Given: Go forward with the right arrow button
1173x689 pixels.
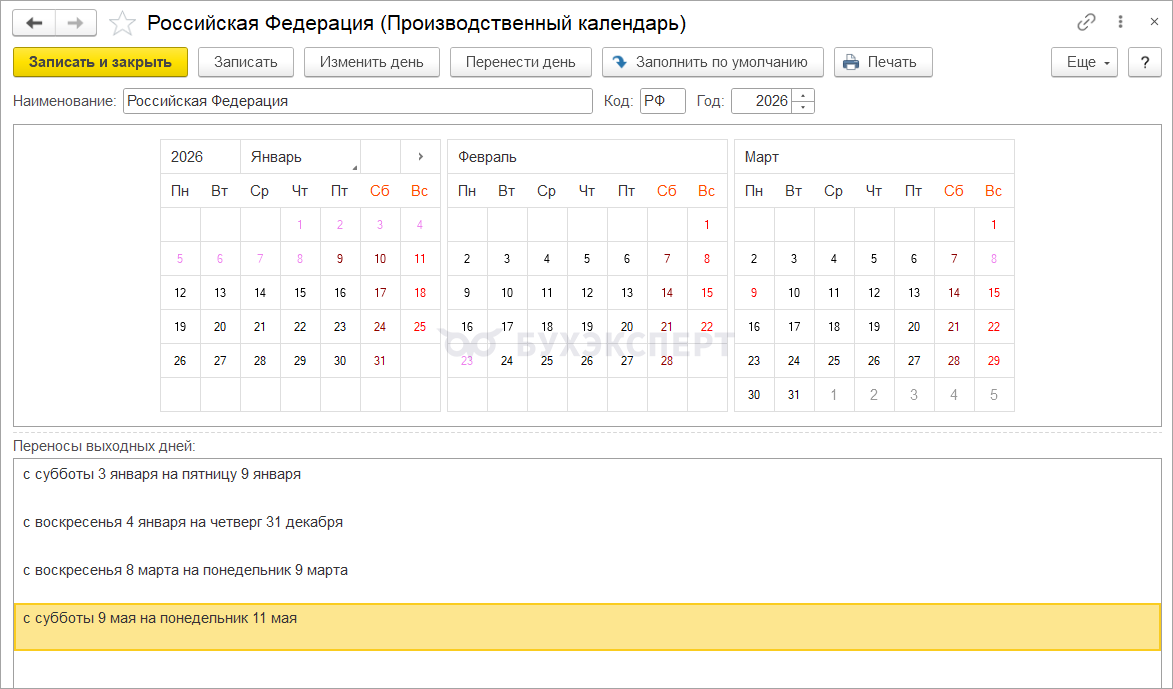Looking at the screenshot, I should (76, 23).
